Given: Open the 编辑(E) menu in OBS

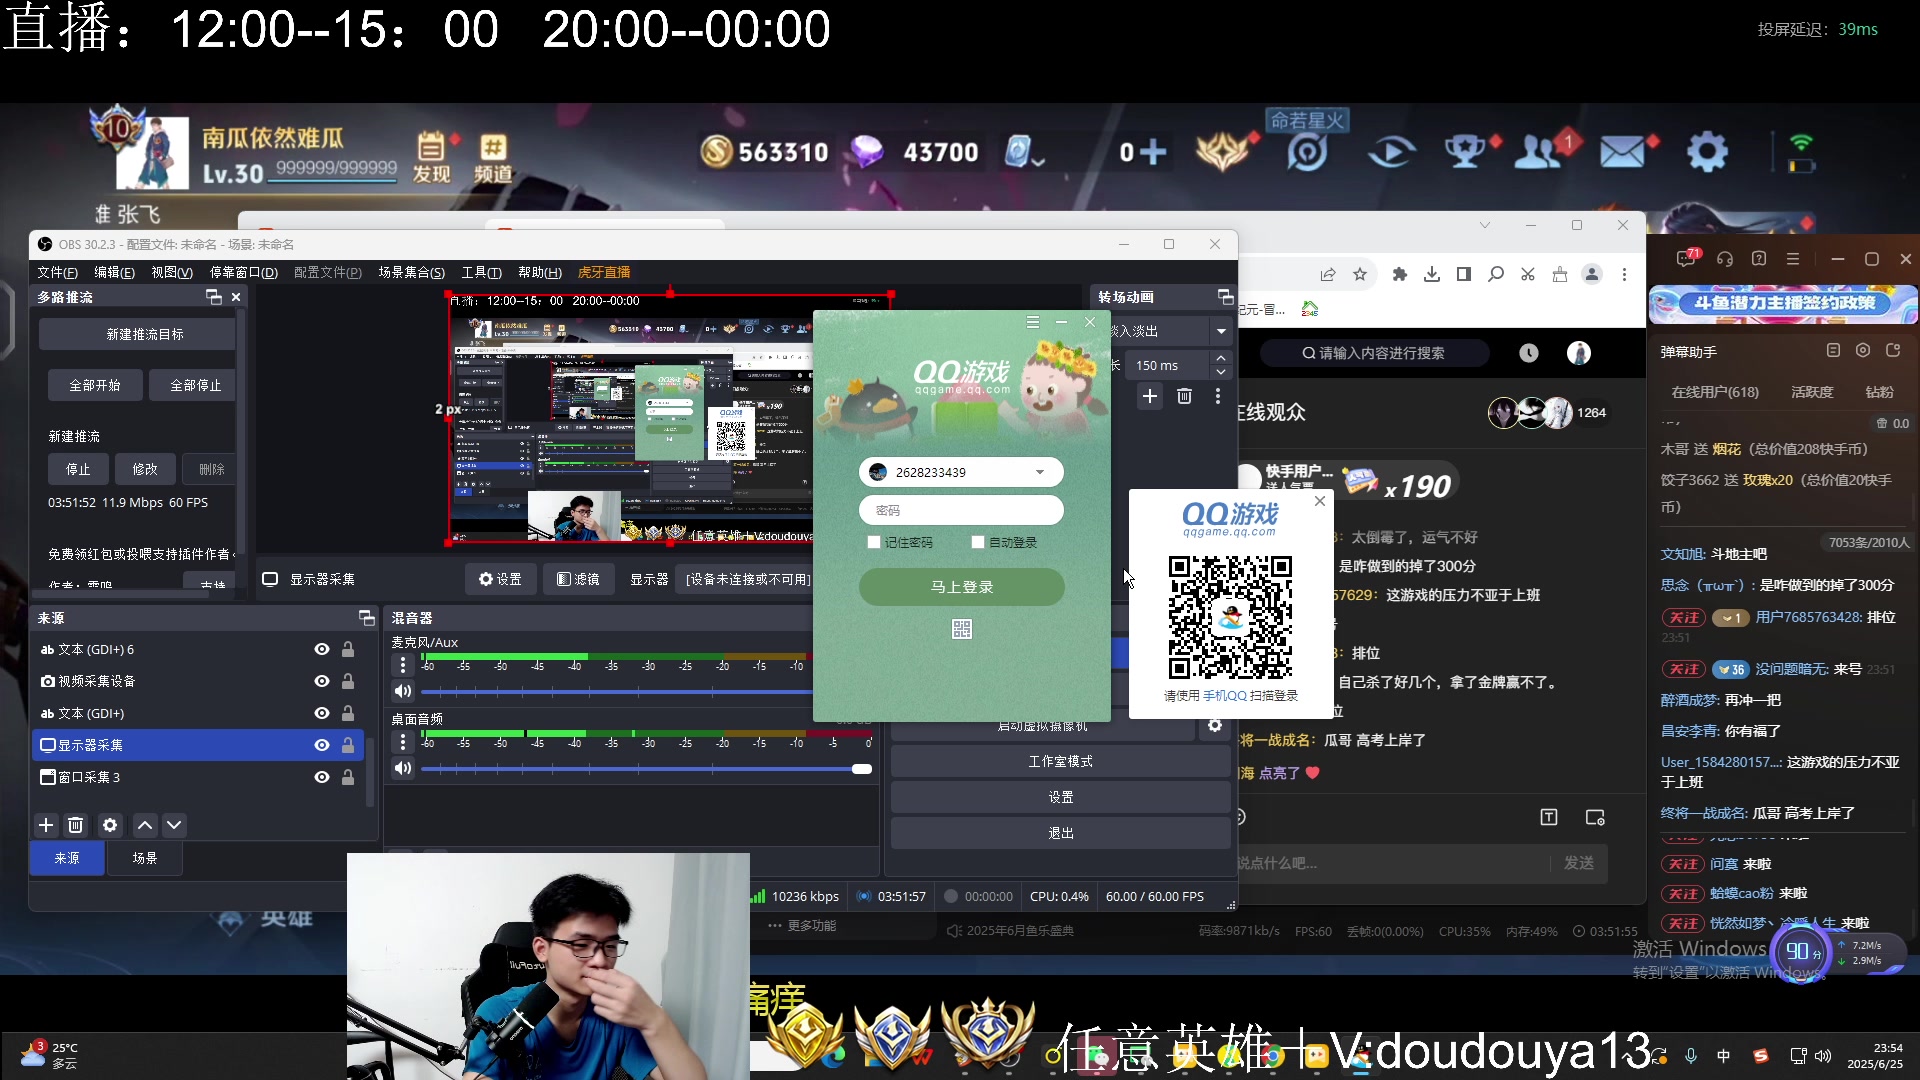Looking at the screenshot, I should point(114,272).
